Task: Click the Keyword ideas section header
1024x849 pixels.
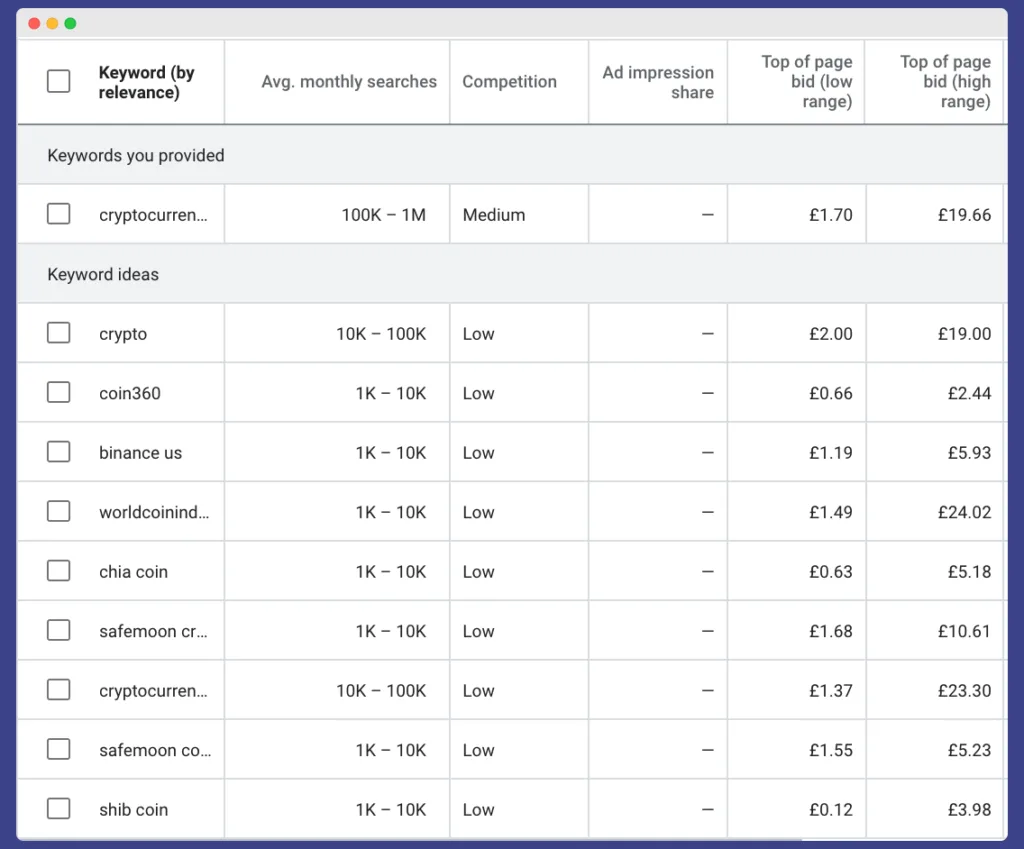Action: pyautogui.click(x=103, y=274)
